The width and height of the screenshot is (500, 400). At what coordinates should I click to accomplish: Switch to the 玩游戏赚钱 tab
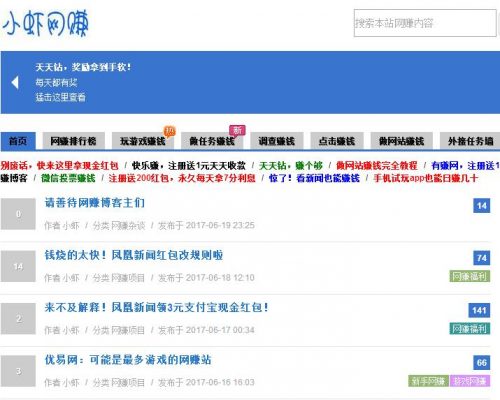click(x=143, y=141)
